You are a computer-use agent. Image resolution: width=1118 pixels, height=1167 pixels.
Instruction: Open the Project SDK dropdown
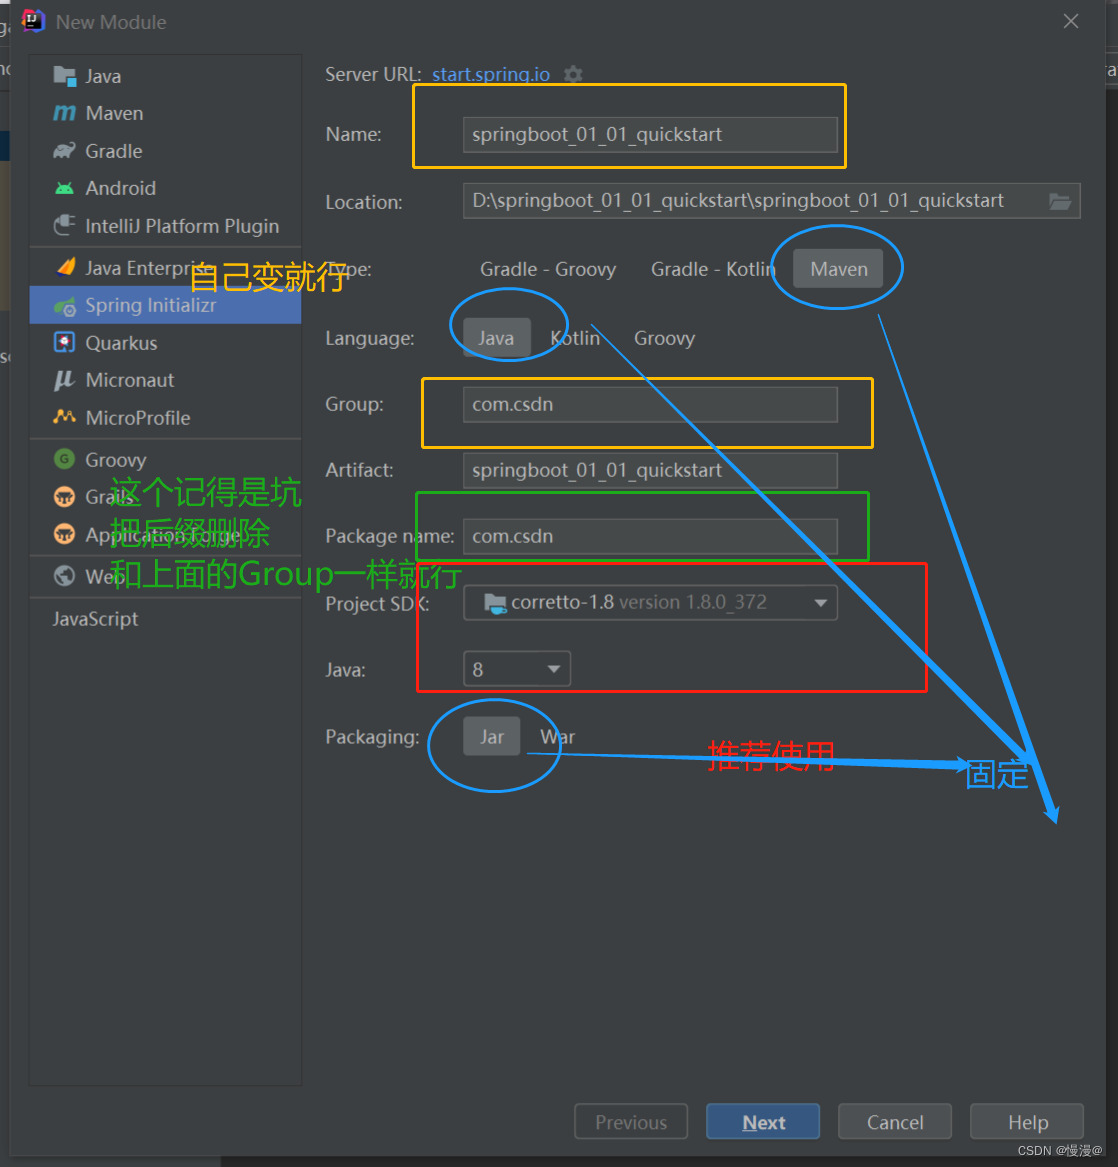pyautogui.click(x=650, y=603)
